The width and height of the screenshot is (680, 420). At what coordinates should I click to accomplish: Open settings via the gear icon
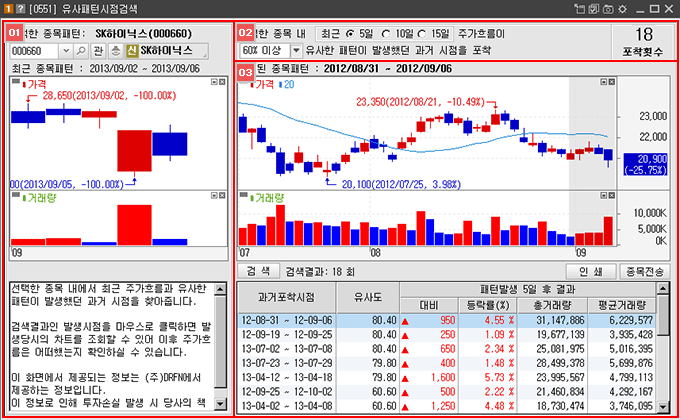(x=622, y=9)
